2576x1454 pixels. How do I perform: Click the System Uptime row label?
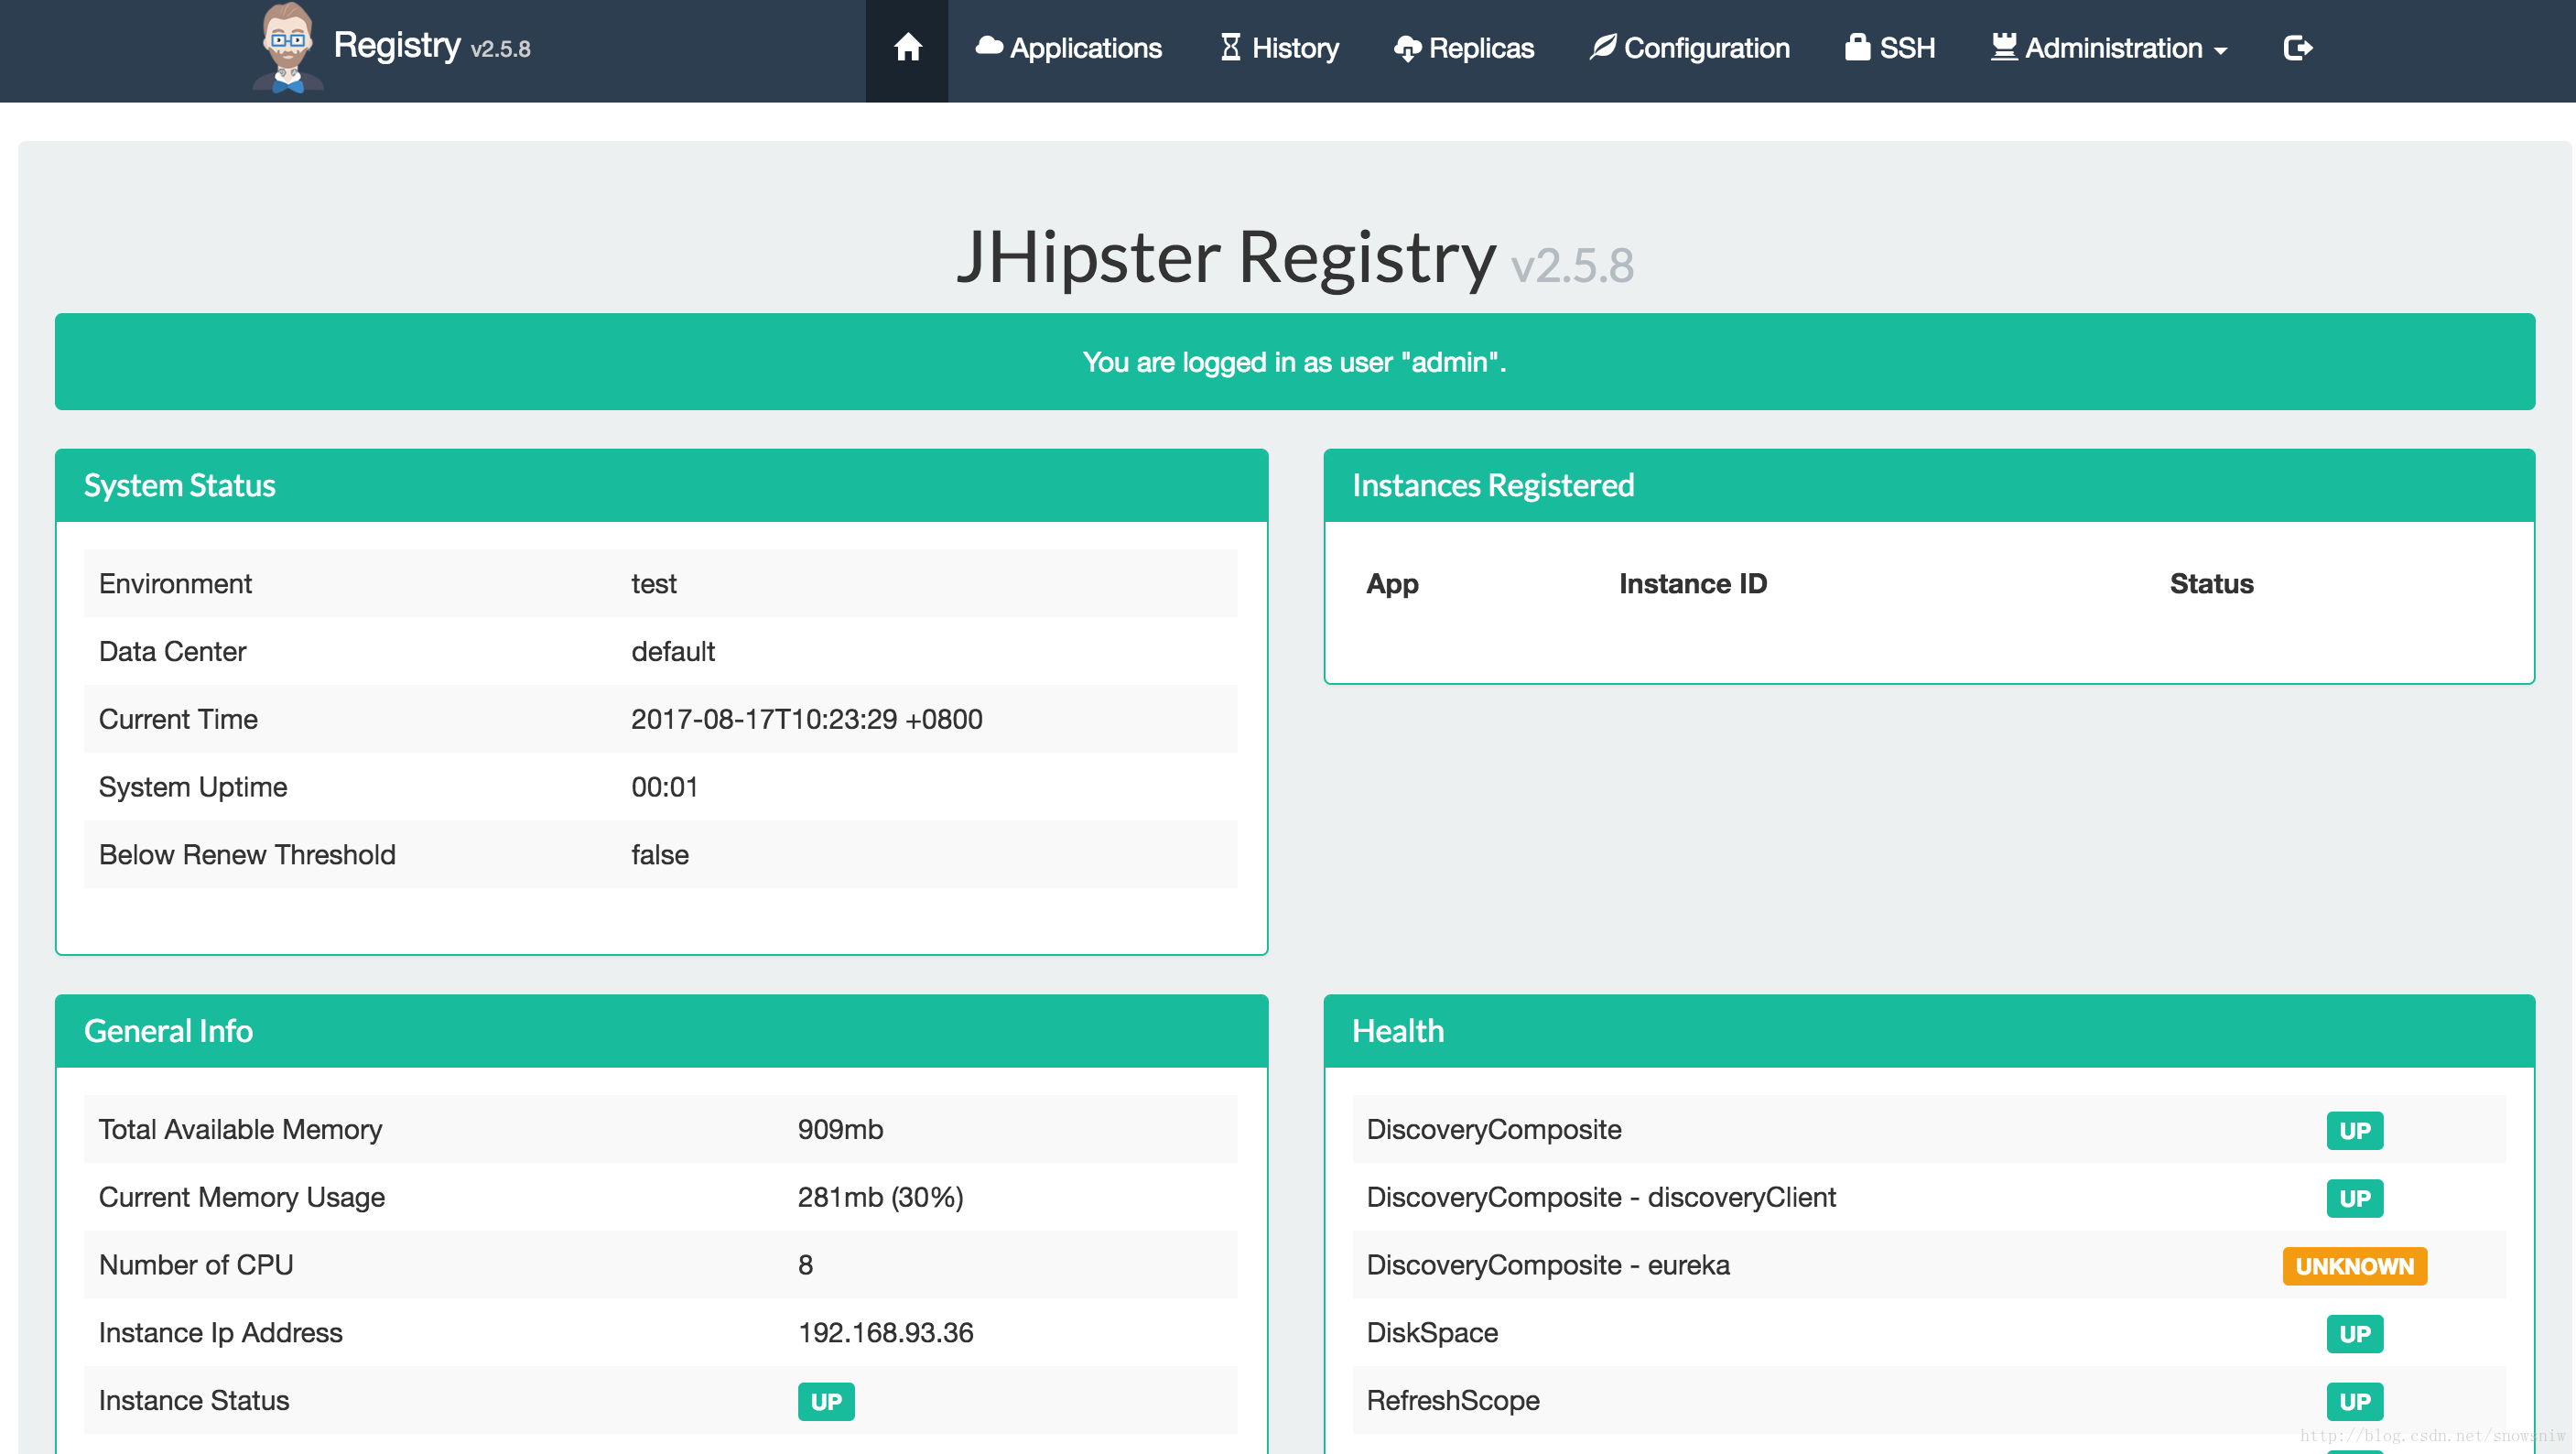[x=193, y=788]
